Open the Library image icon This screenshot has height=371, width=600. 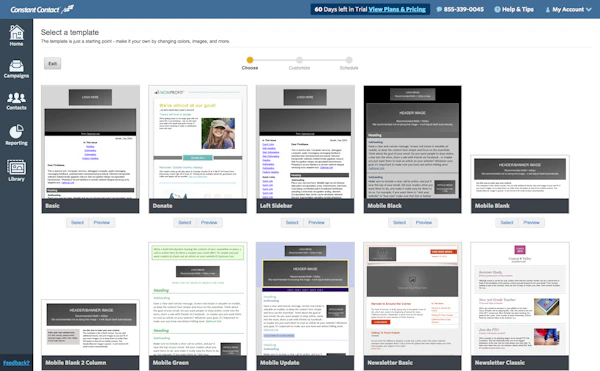pyautogui.click(x=16, y=168)
